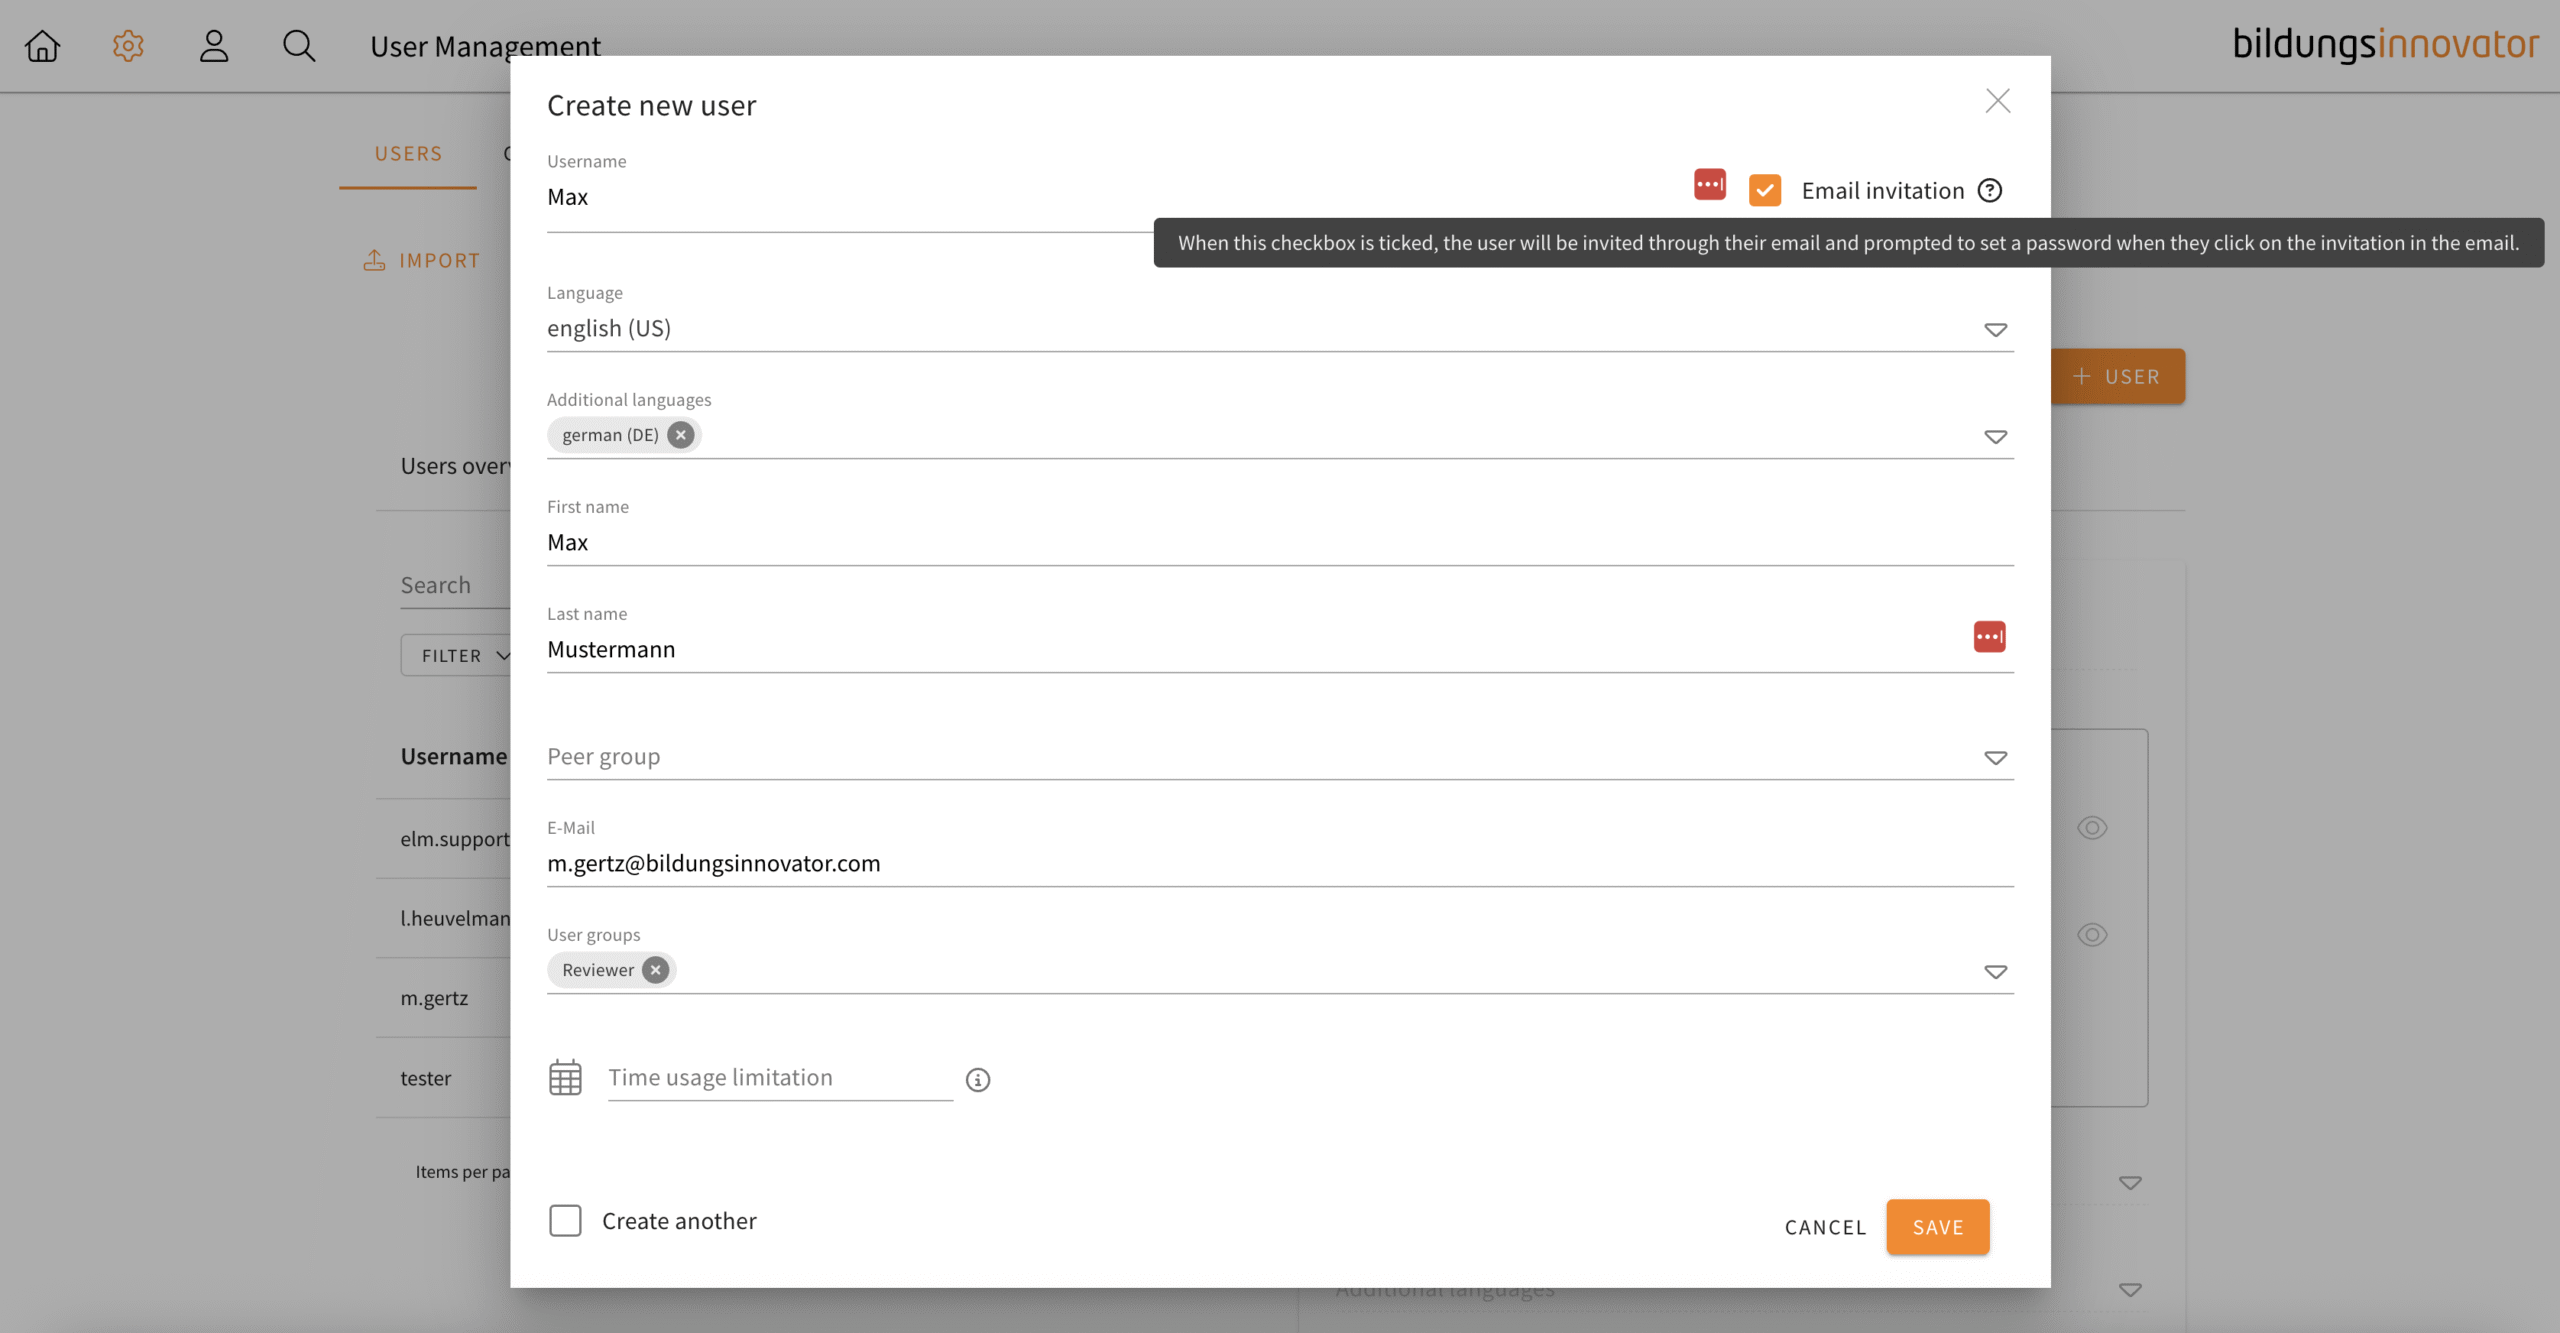Expand the User groups dropdown arrow
2560x1333 pixels.
pyautogui.click(x=1995, y=972)
